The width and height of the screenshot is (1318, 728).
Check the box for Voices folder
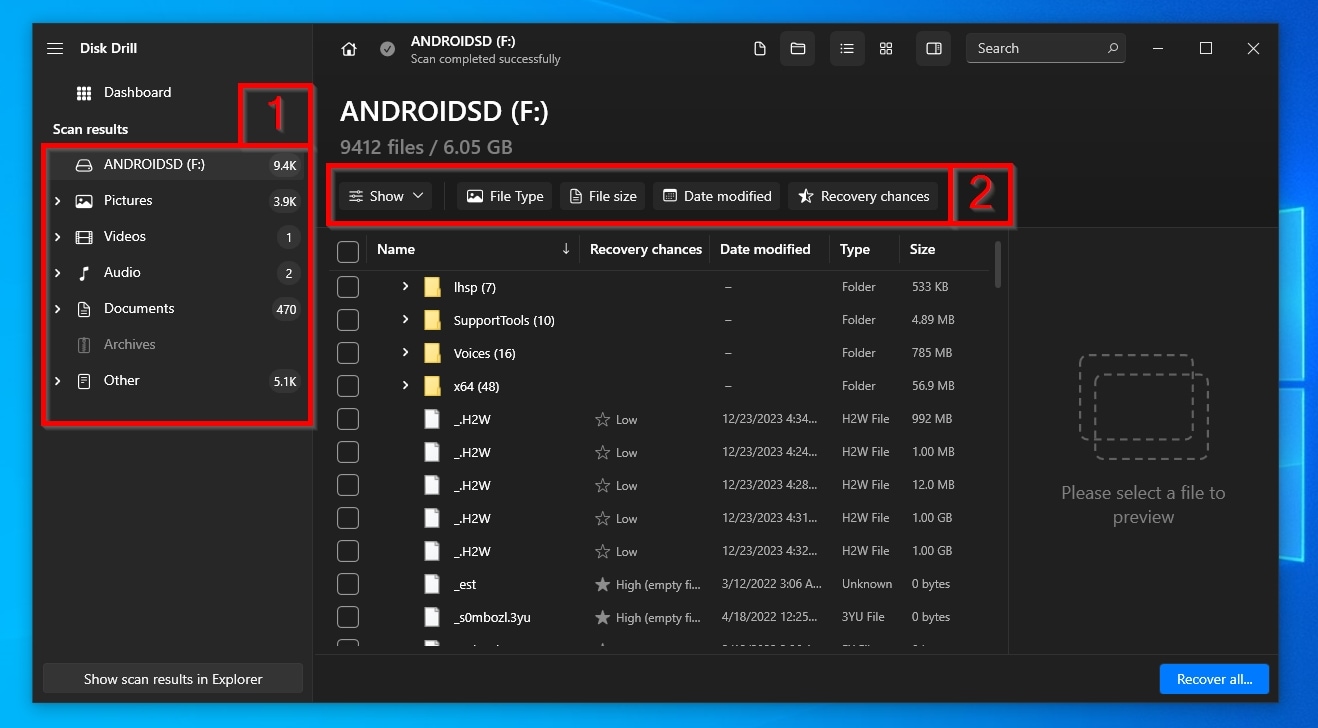(x=348, y=353)
